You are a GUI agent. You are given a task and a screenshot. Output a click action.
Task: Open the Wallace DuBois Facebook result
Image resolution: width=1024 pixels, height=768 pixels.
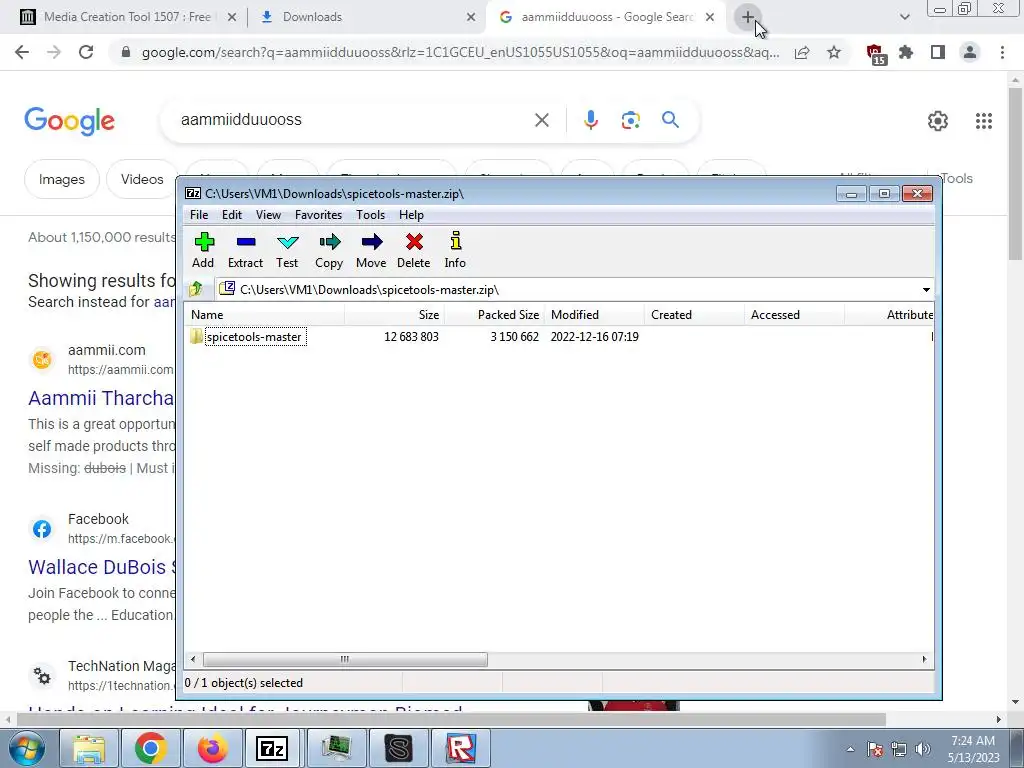click(x=102, y=567)
